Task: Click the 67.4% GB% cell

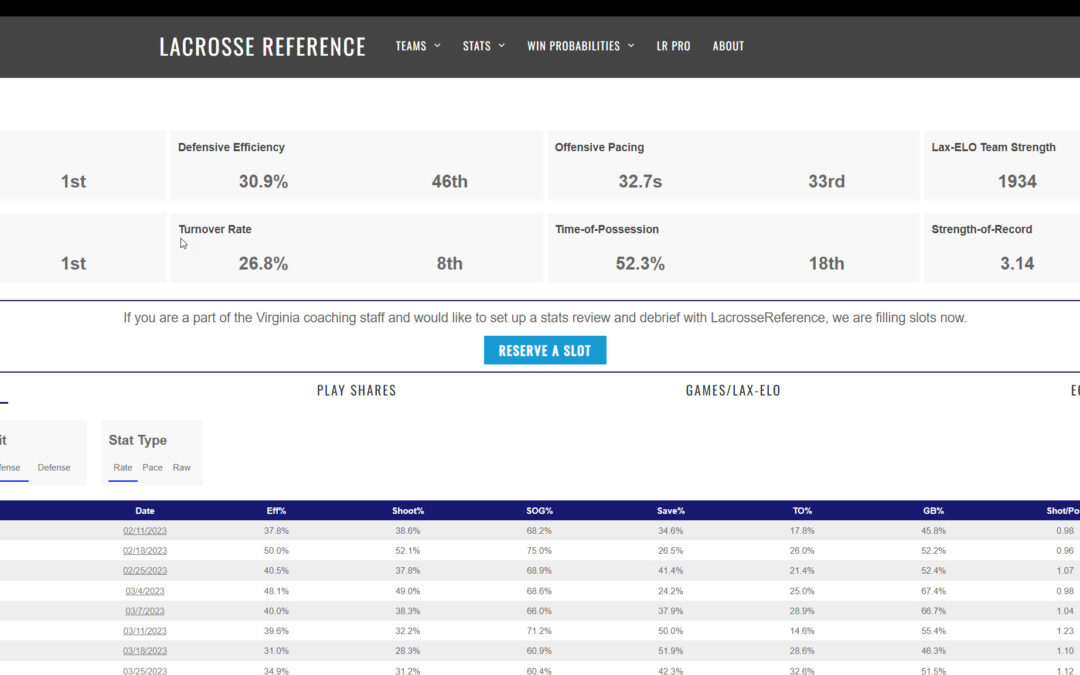Action: point(933,591)
